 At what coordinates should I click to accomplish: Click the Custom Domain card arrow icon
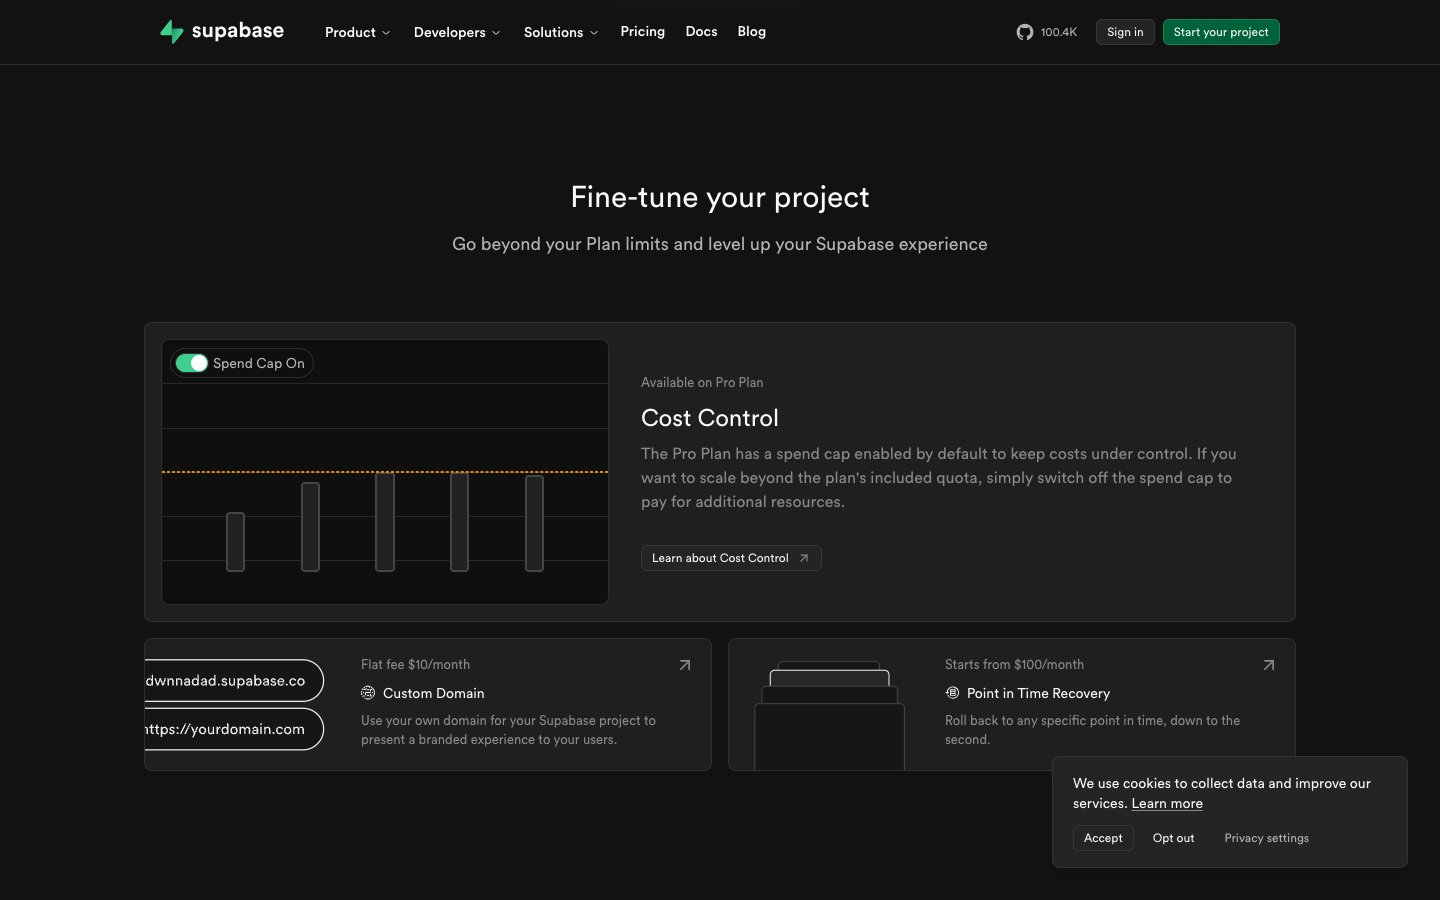tap(685, 665)
